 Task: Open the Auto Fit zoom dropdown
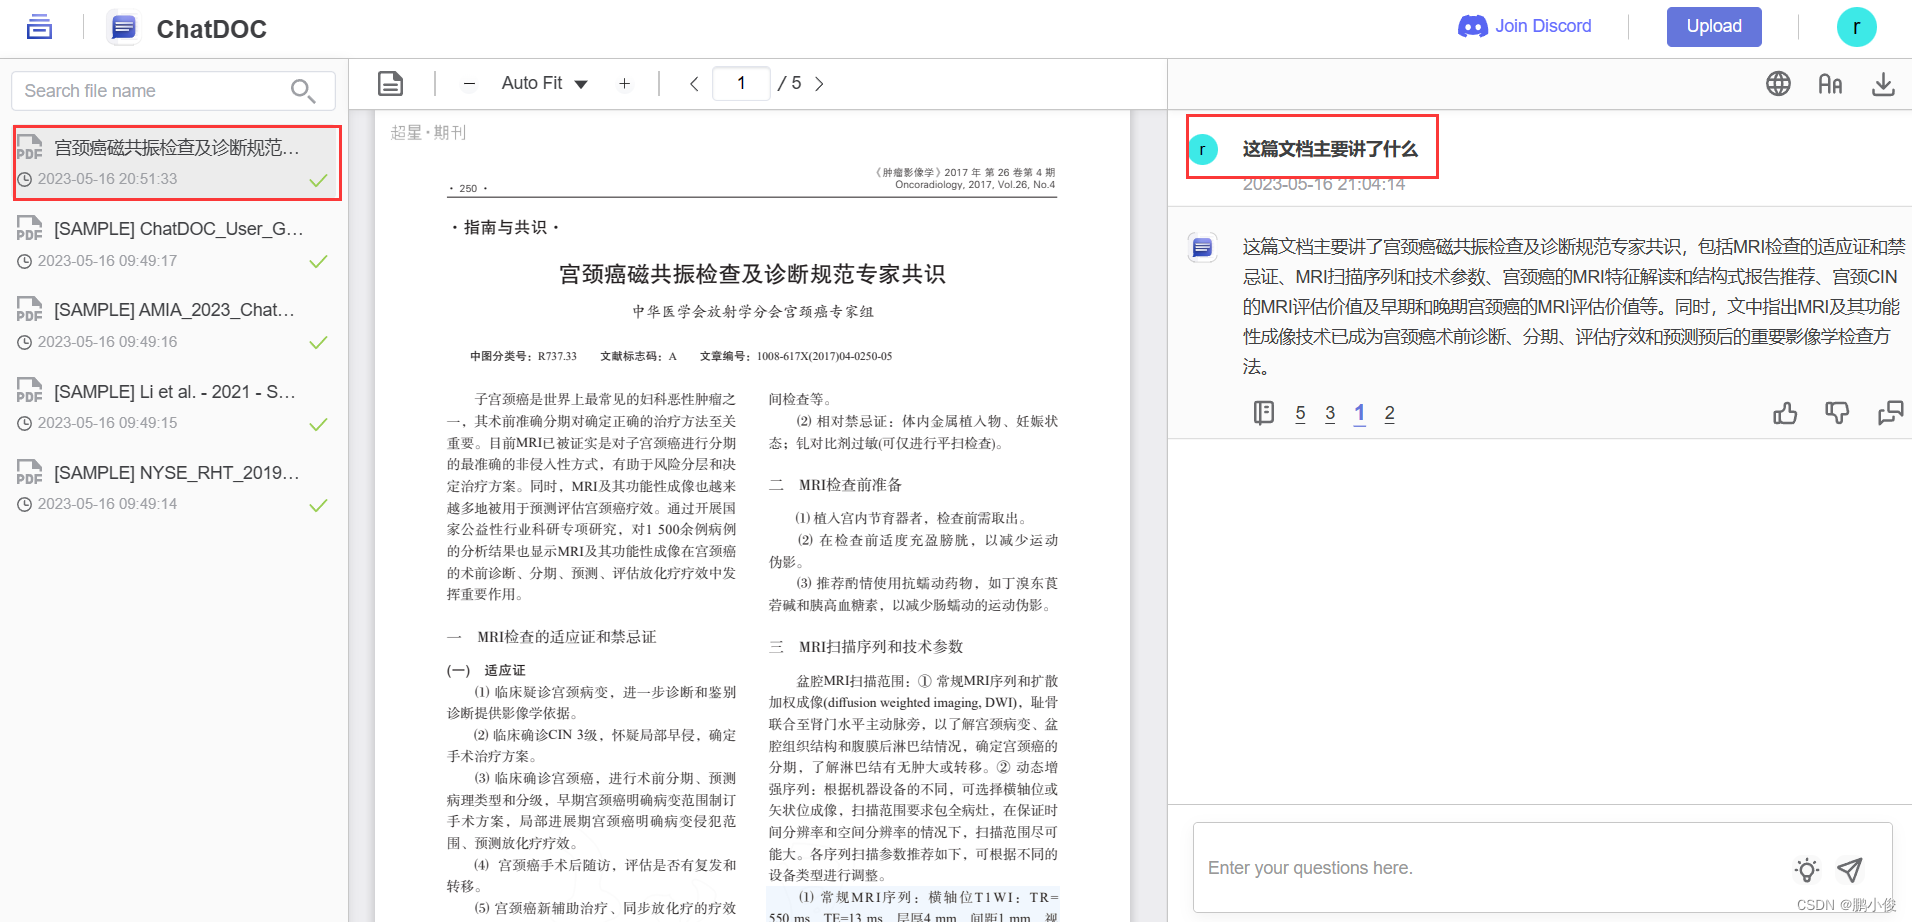[x=544, y=83]
